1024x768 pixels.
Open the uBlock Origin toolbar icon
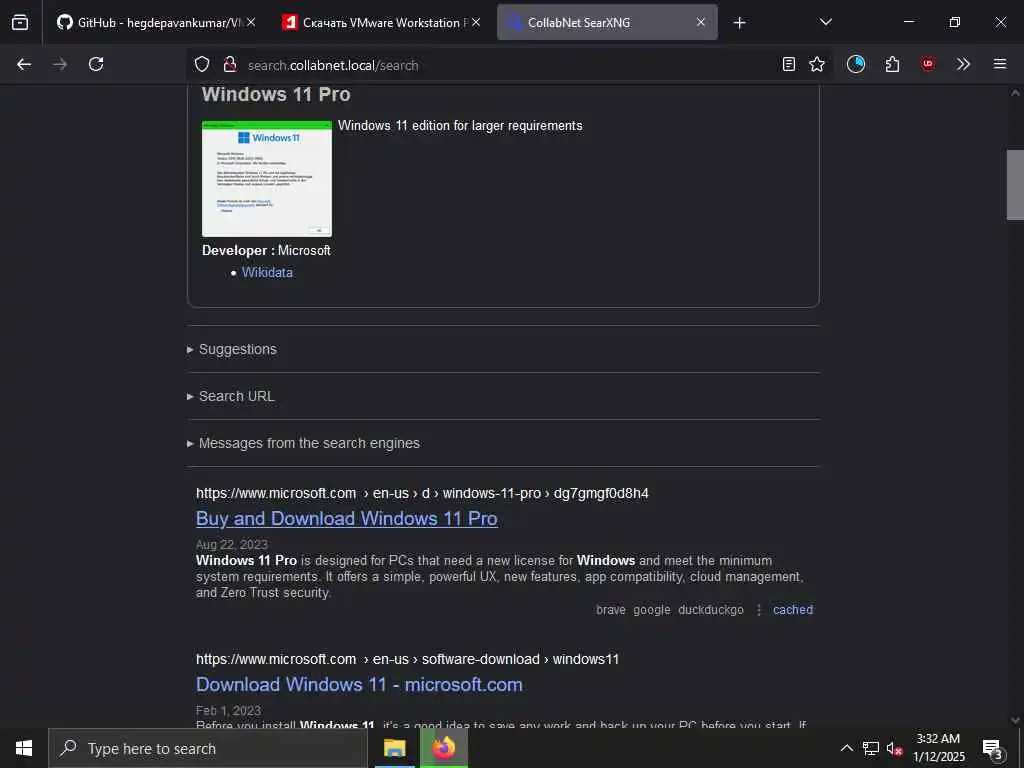point(927,64)
